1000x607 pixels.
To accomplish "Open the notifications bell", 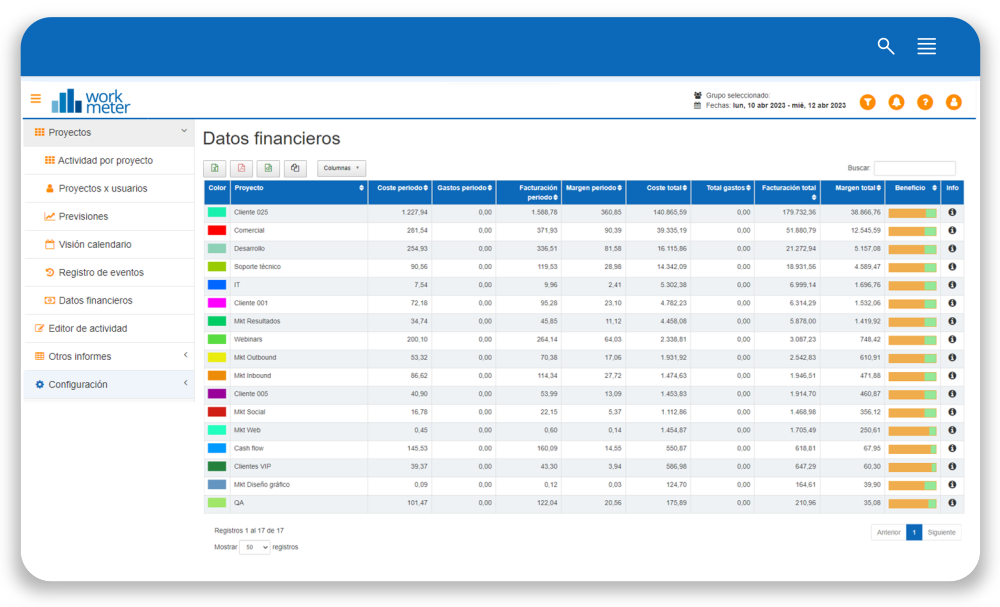I will (x=896, y=102).
